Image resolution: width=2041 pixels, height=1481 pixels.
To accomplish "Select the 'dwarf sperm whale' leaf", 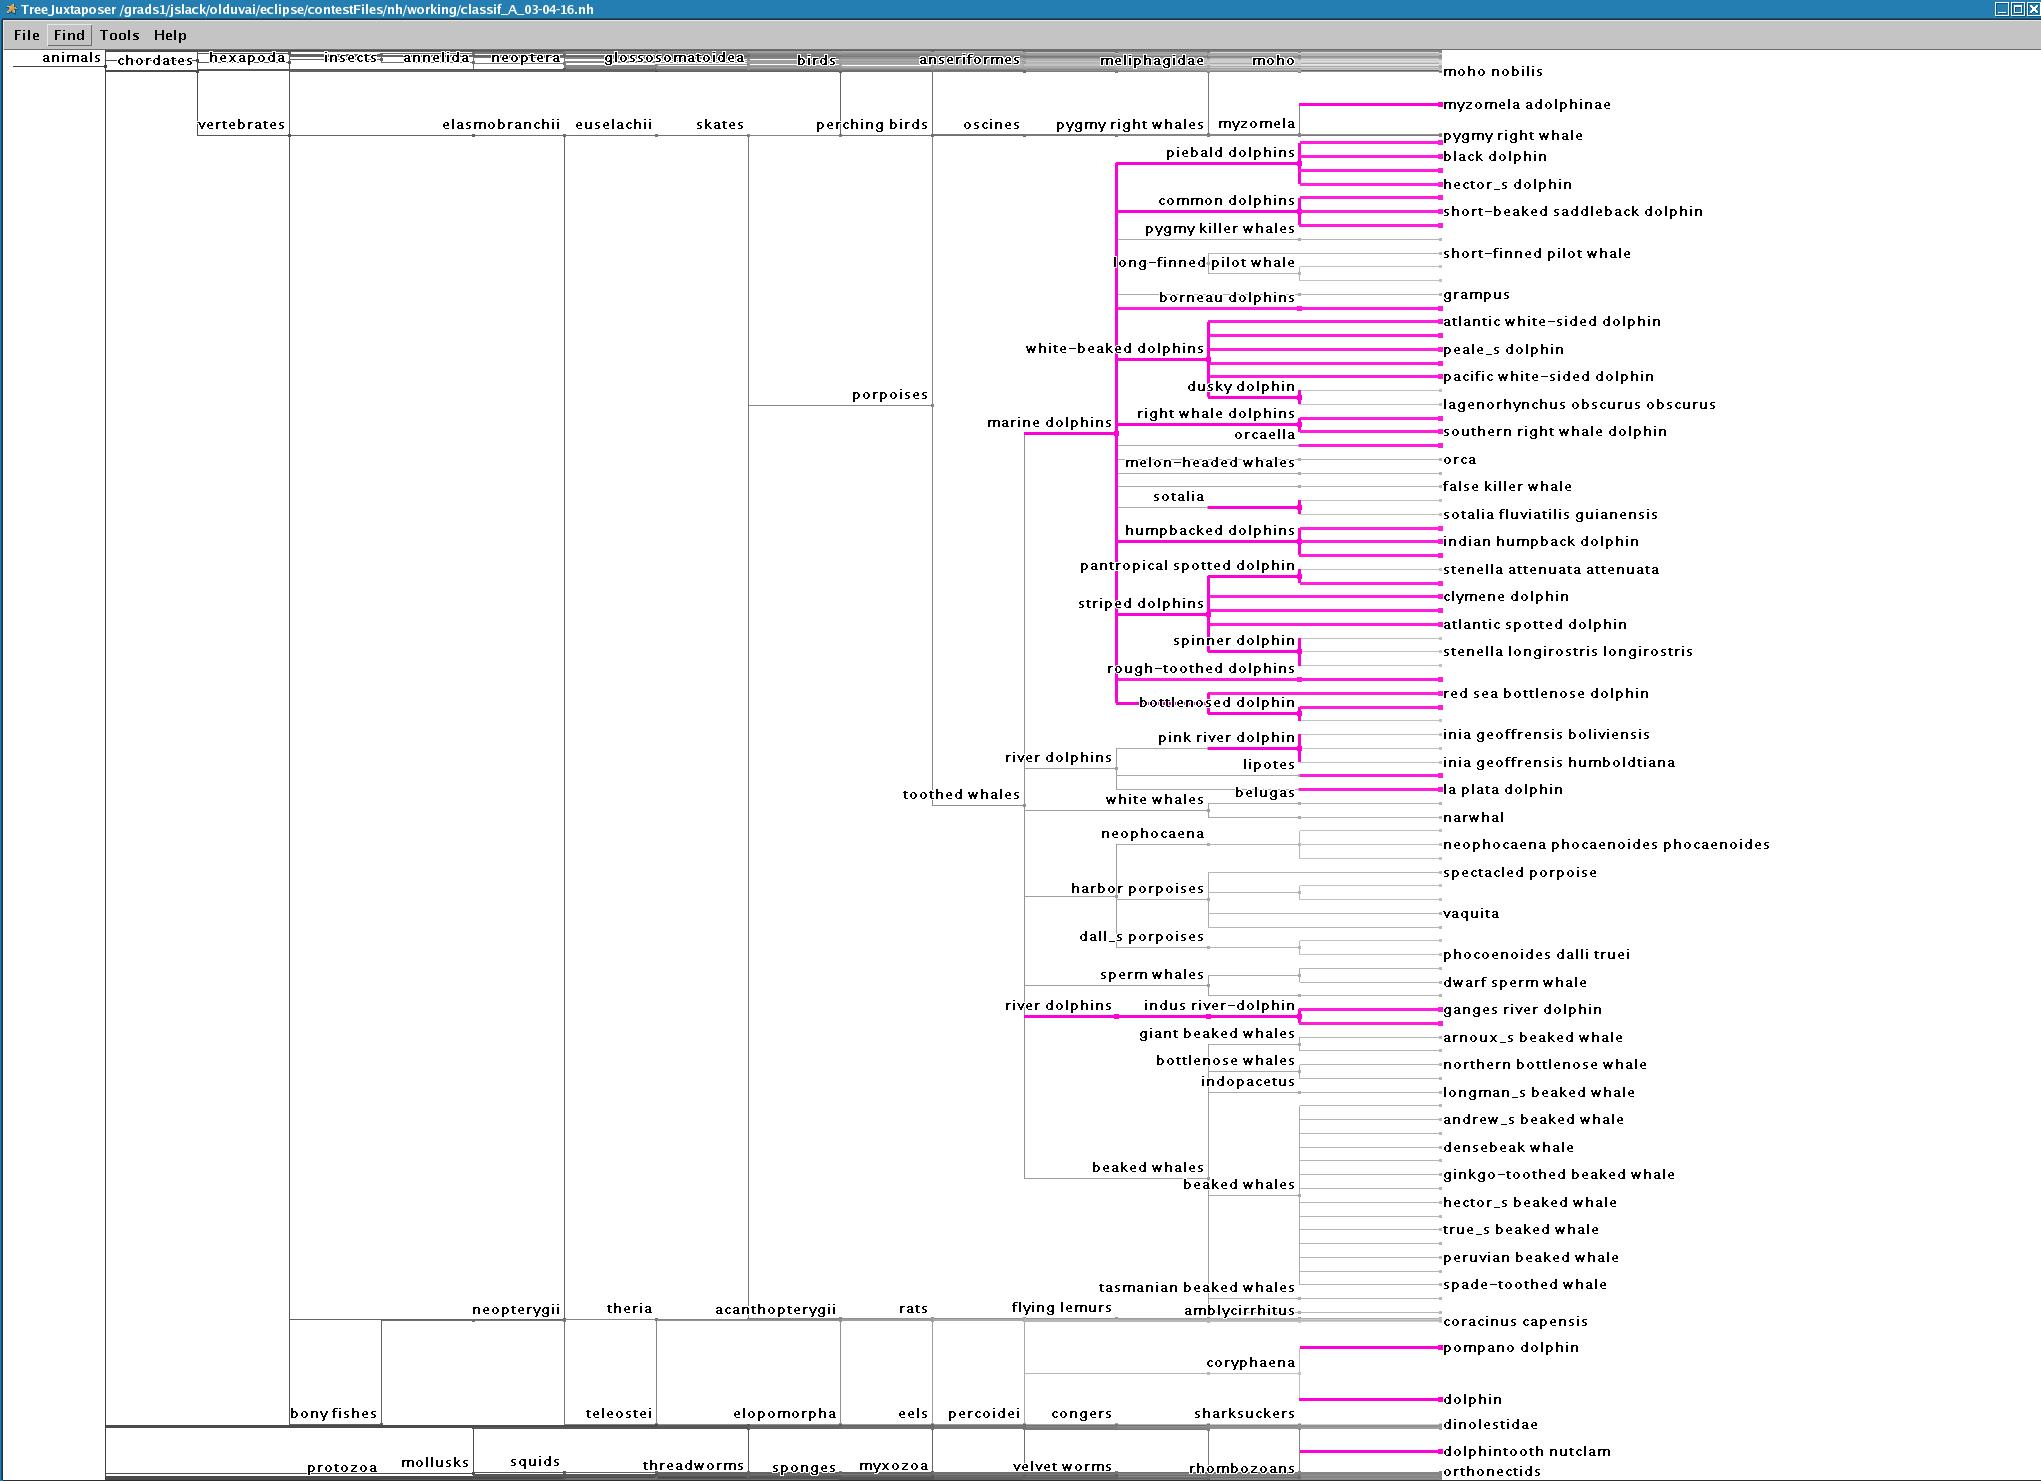I will (1515, 983).
